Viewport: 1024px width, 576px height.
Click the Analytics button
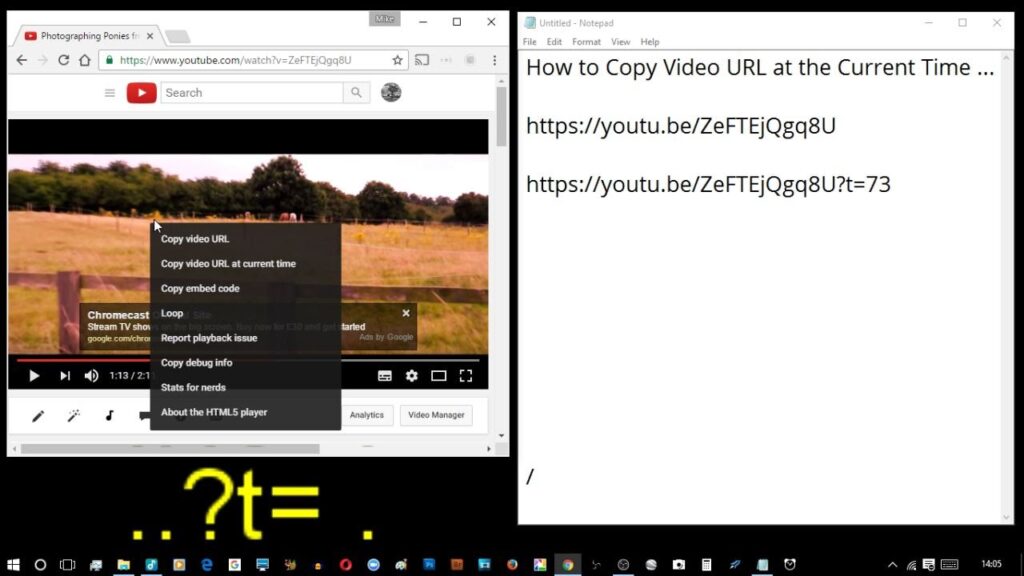(366, 415)
